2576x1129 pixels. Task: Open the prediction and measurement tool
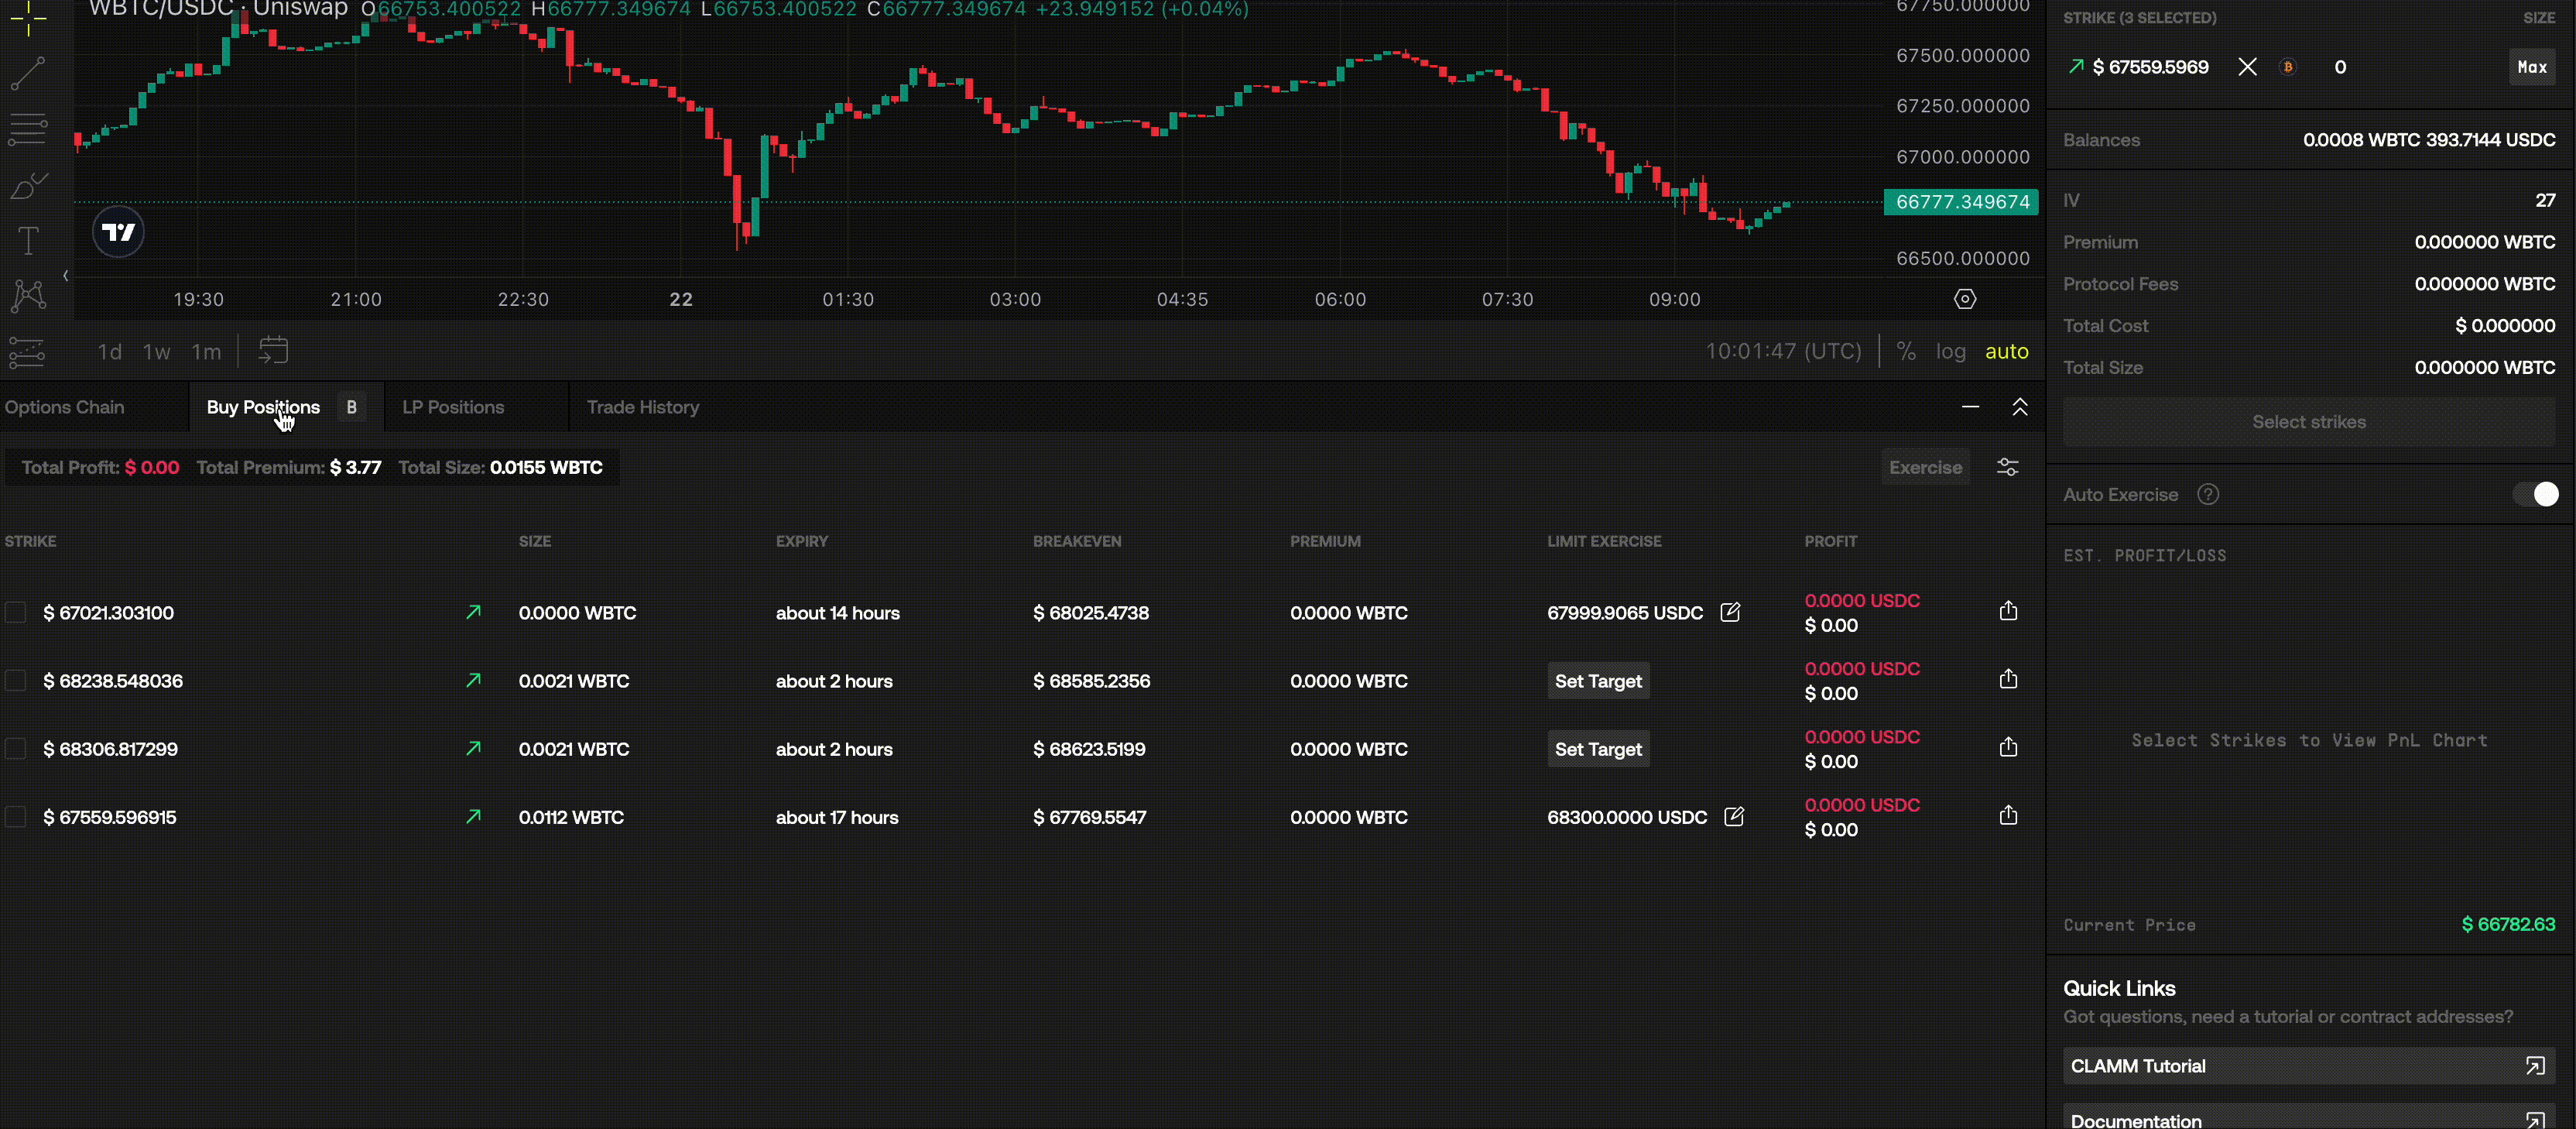coord(28,352)
